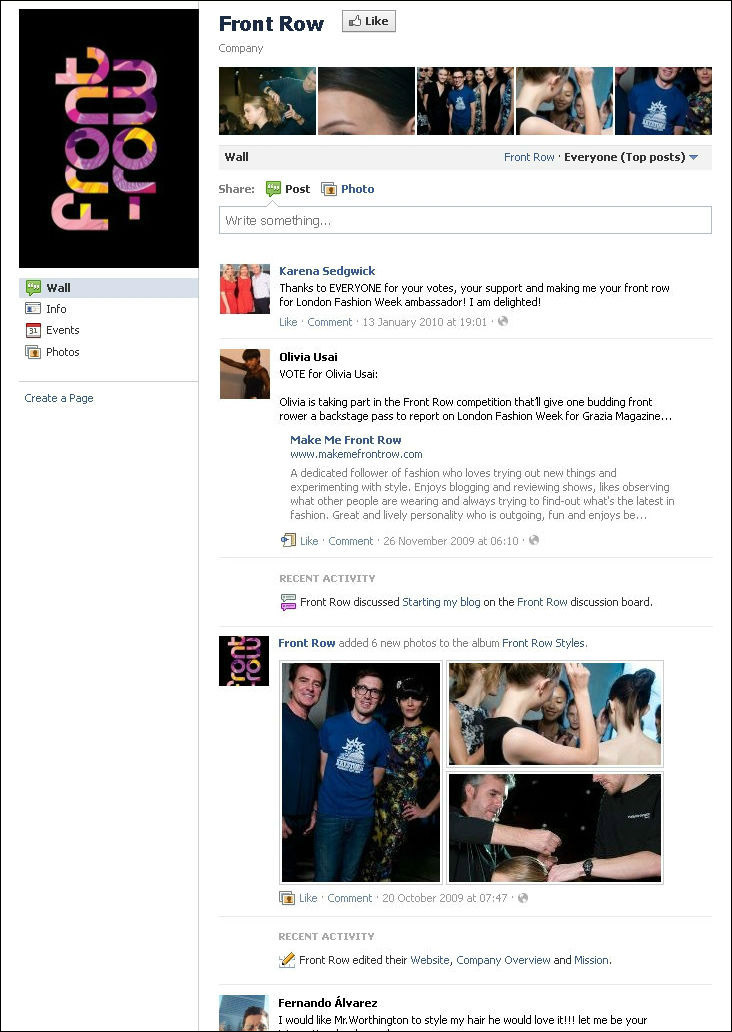
Task: Switch wall filter to Front Row
Action: 529,157
